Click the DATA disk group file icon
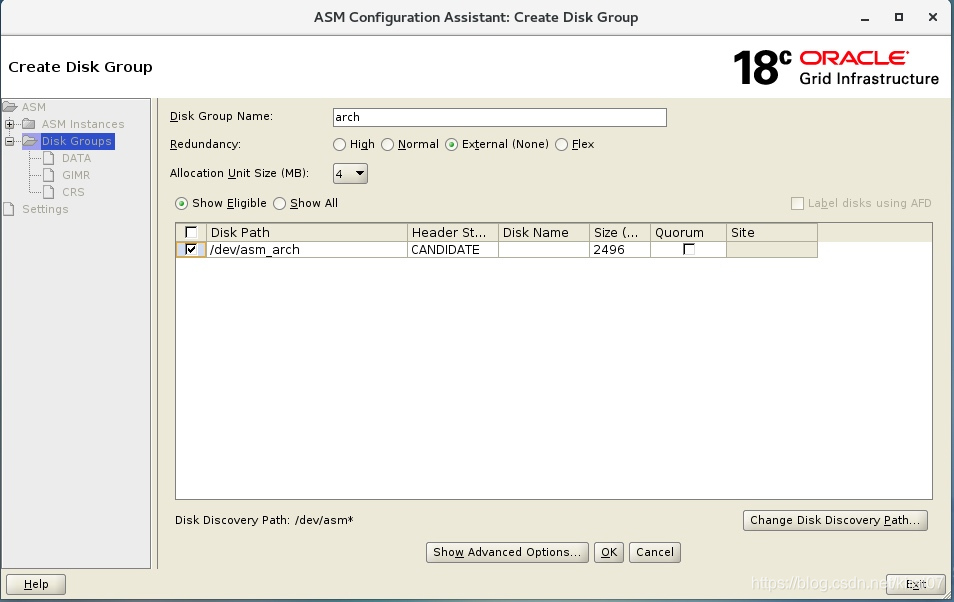Image resolution: width=954 pixels, height=602 pixels. click(49, 158)
